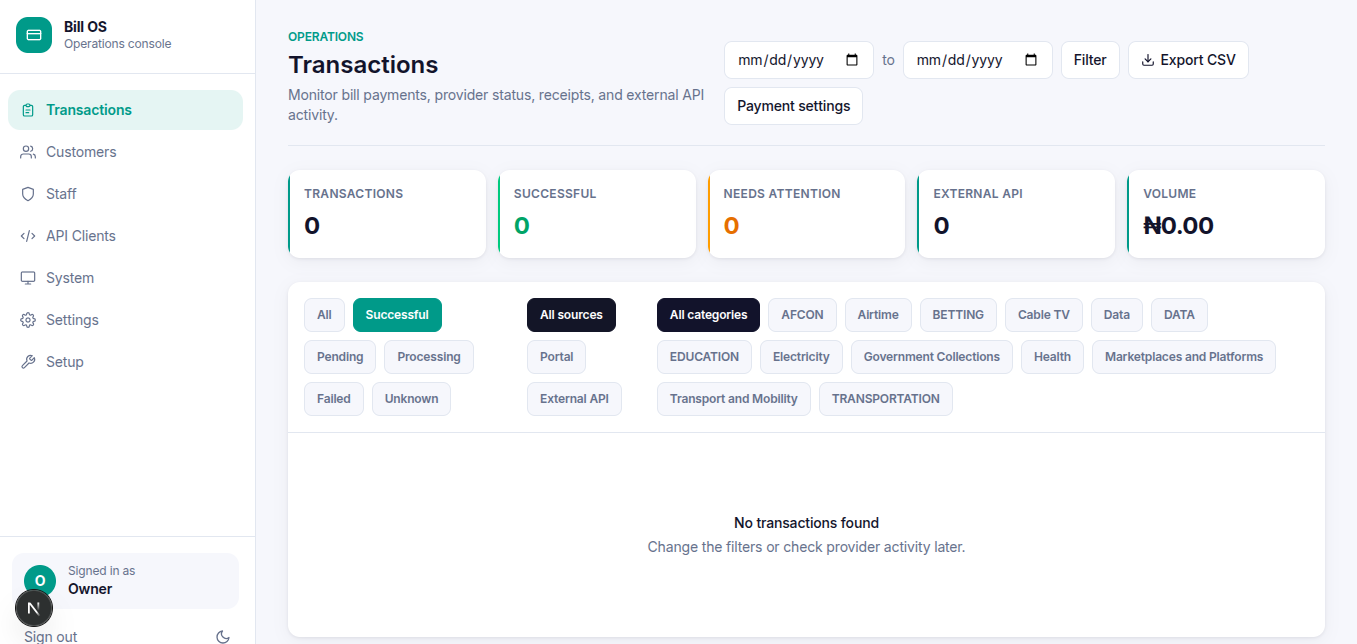
Task: Click the "No transactions found" message
Action: pyautogui.click(x=806, y=523)
